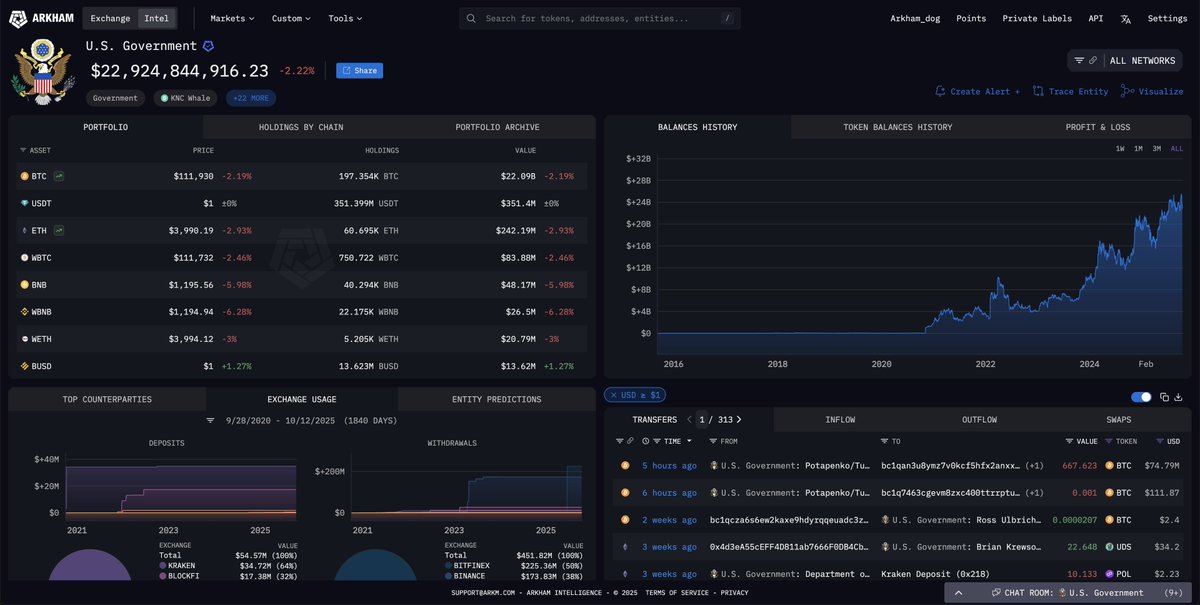Expand the chat room panel chevron
Viewport: 1200px width, 605px height.
[x=958, y=593]
